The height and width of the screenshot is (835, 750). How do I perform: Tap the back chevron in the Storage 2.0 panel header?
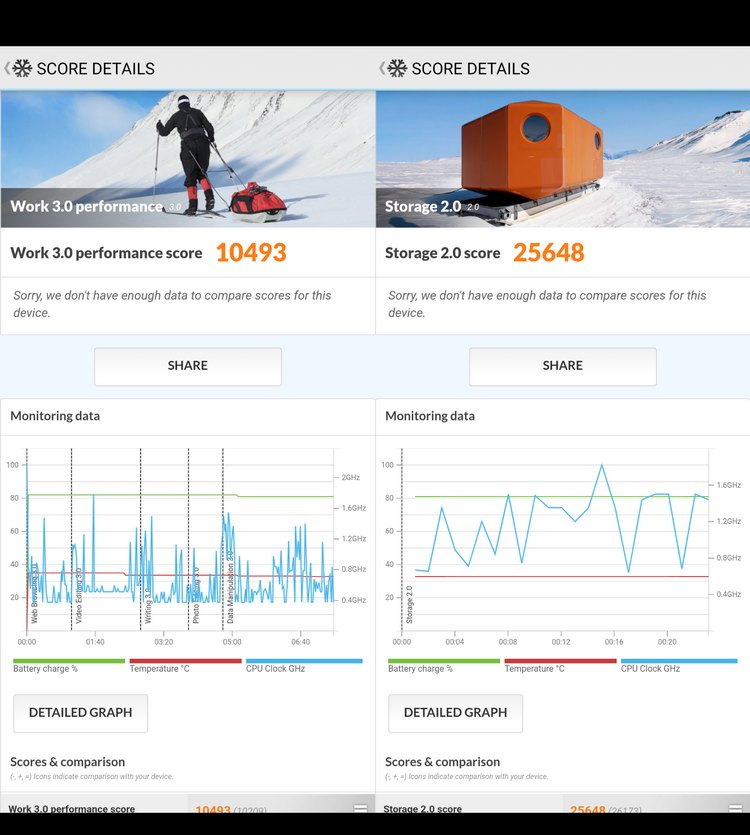[382, 68]
